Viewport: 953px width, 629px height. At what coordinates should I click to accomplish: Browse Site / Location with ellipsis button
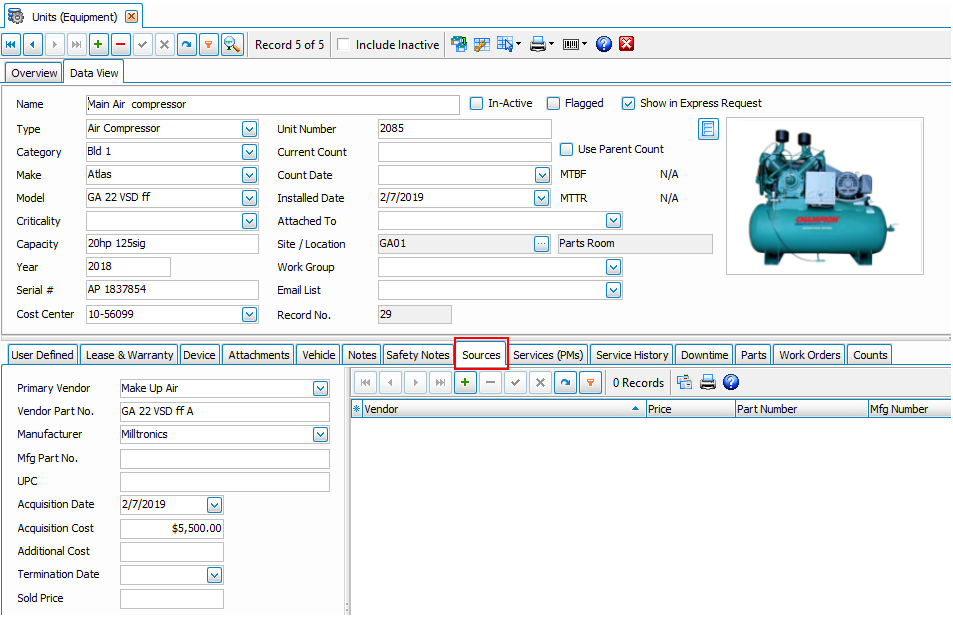542,244
